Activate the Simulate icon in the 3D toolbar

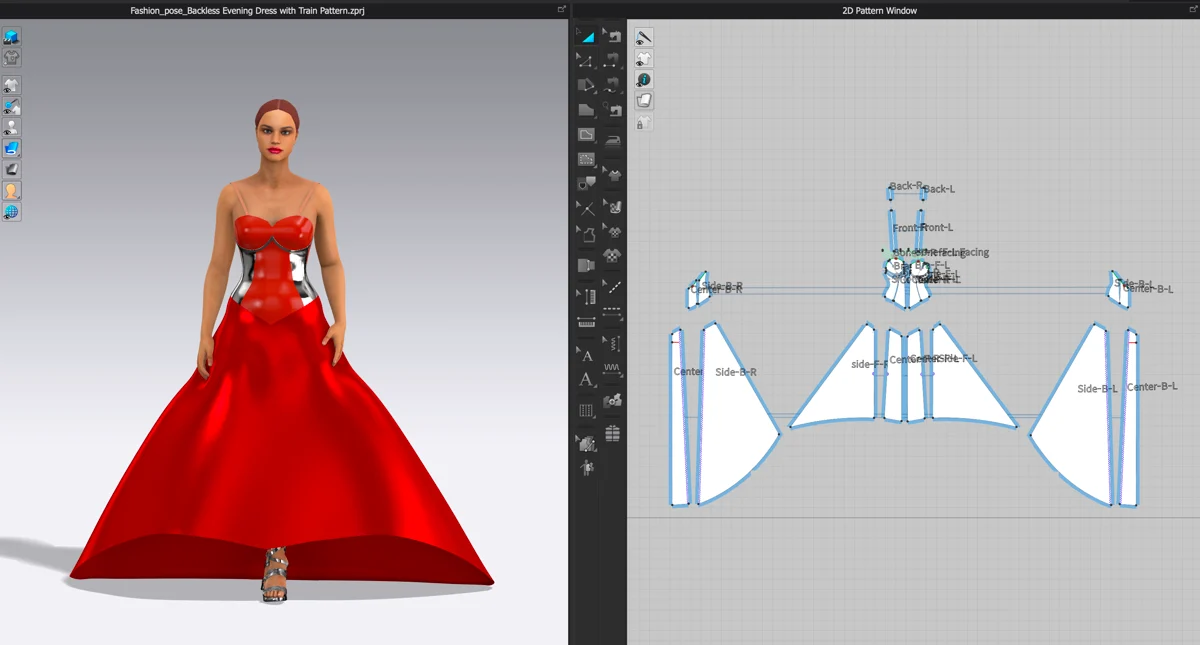12,33
